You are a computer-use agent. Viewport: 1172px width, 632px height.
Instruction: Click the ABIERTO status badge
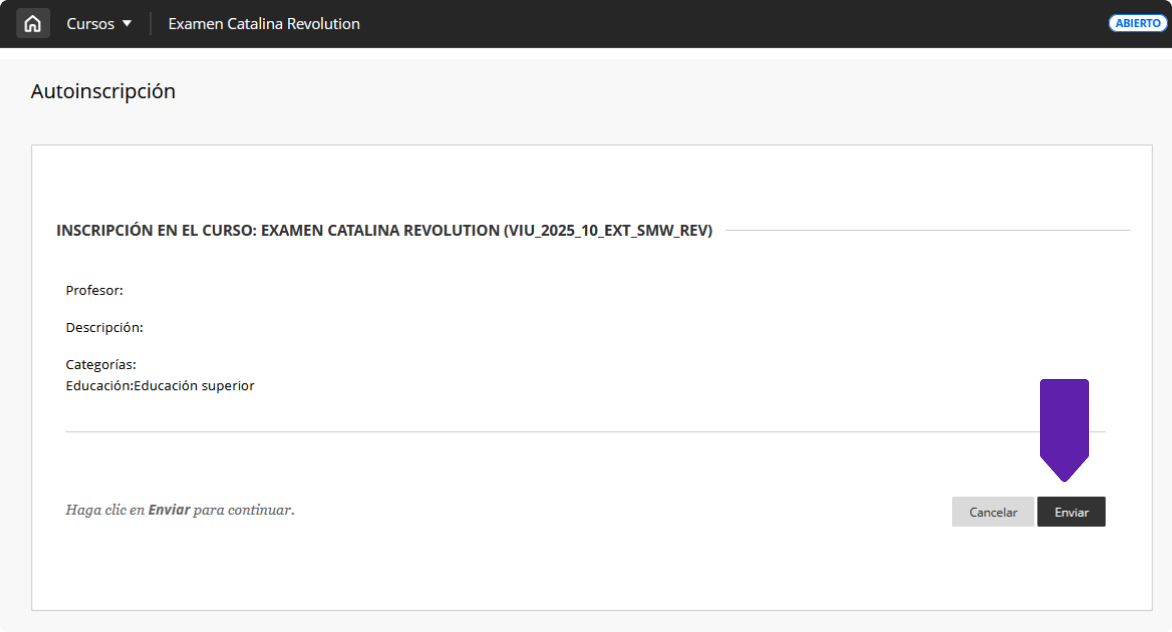[1138, 23]
